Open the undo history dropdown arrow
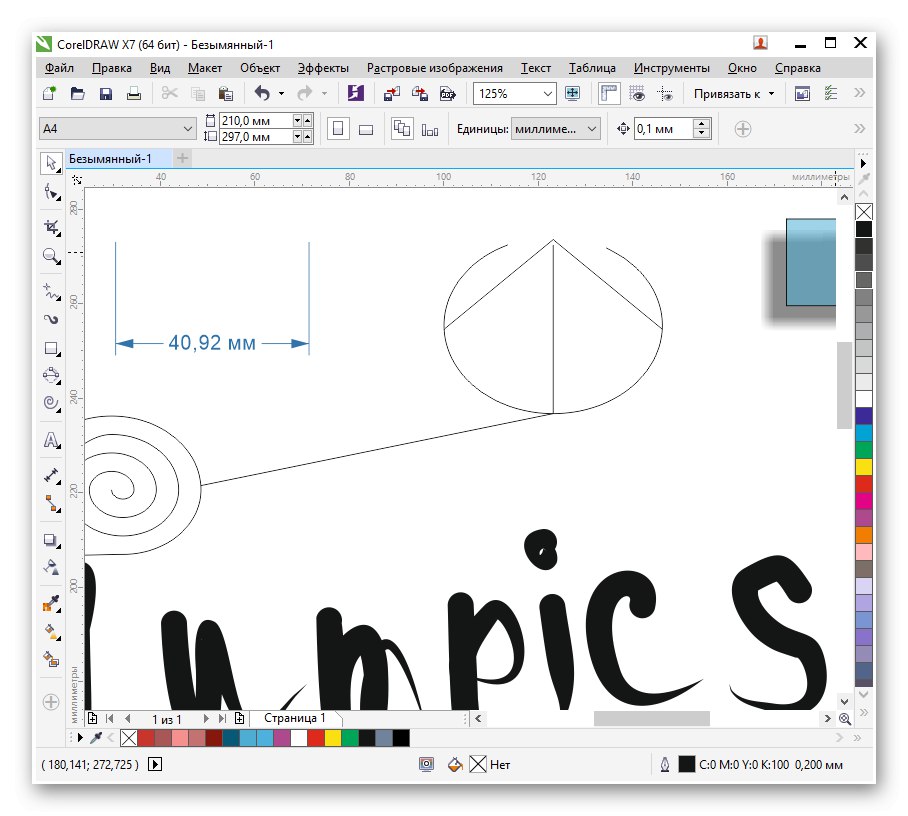Image resolution: width=908 pixels, height=816 pixels. click(x=281, y=93)
